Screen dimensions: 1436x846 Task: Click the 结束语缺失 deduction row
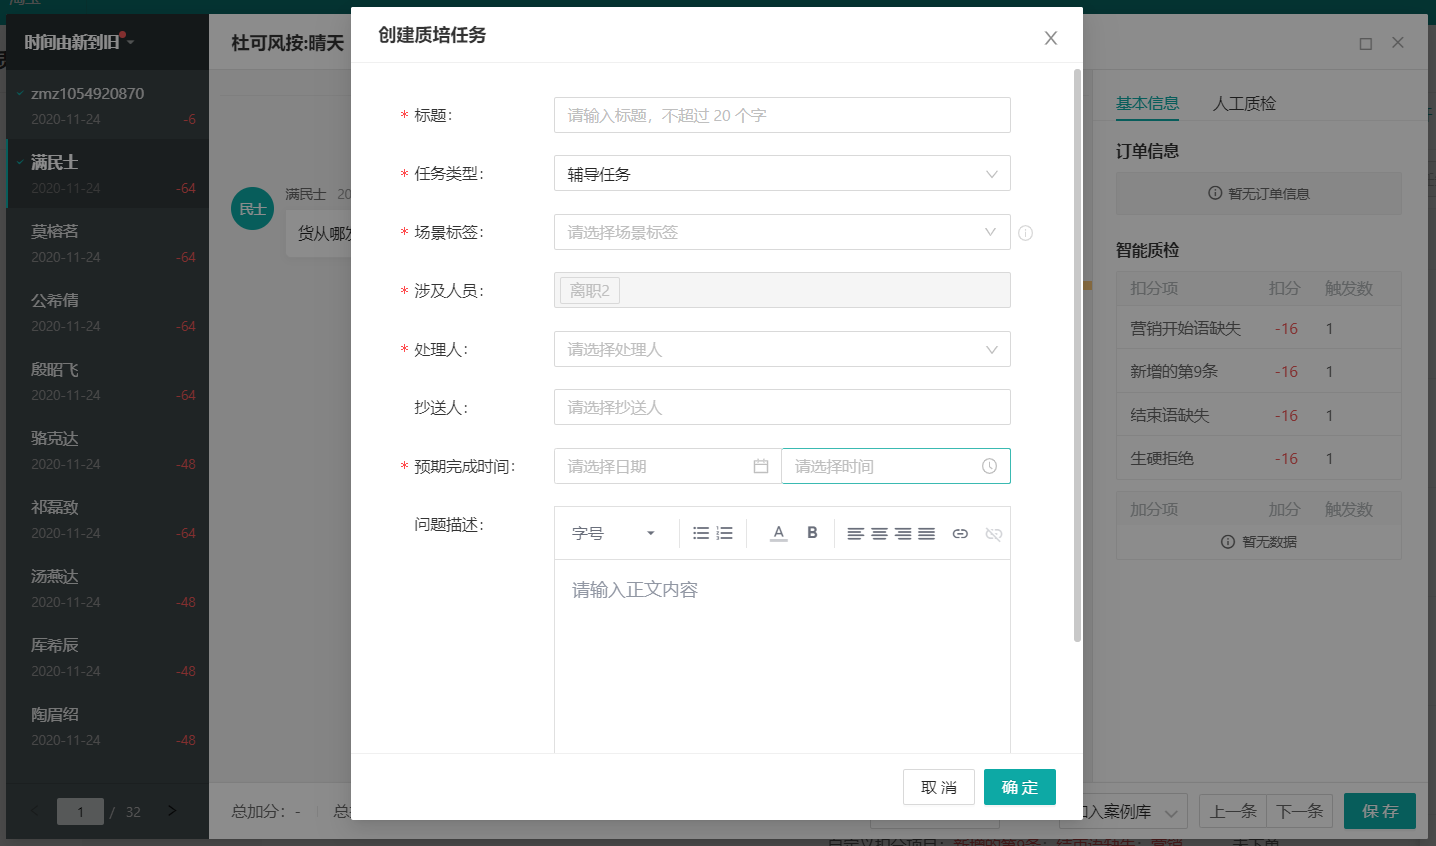click(1258, 415)
